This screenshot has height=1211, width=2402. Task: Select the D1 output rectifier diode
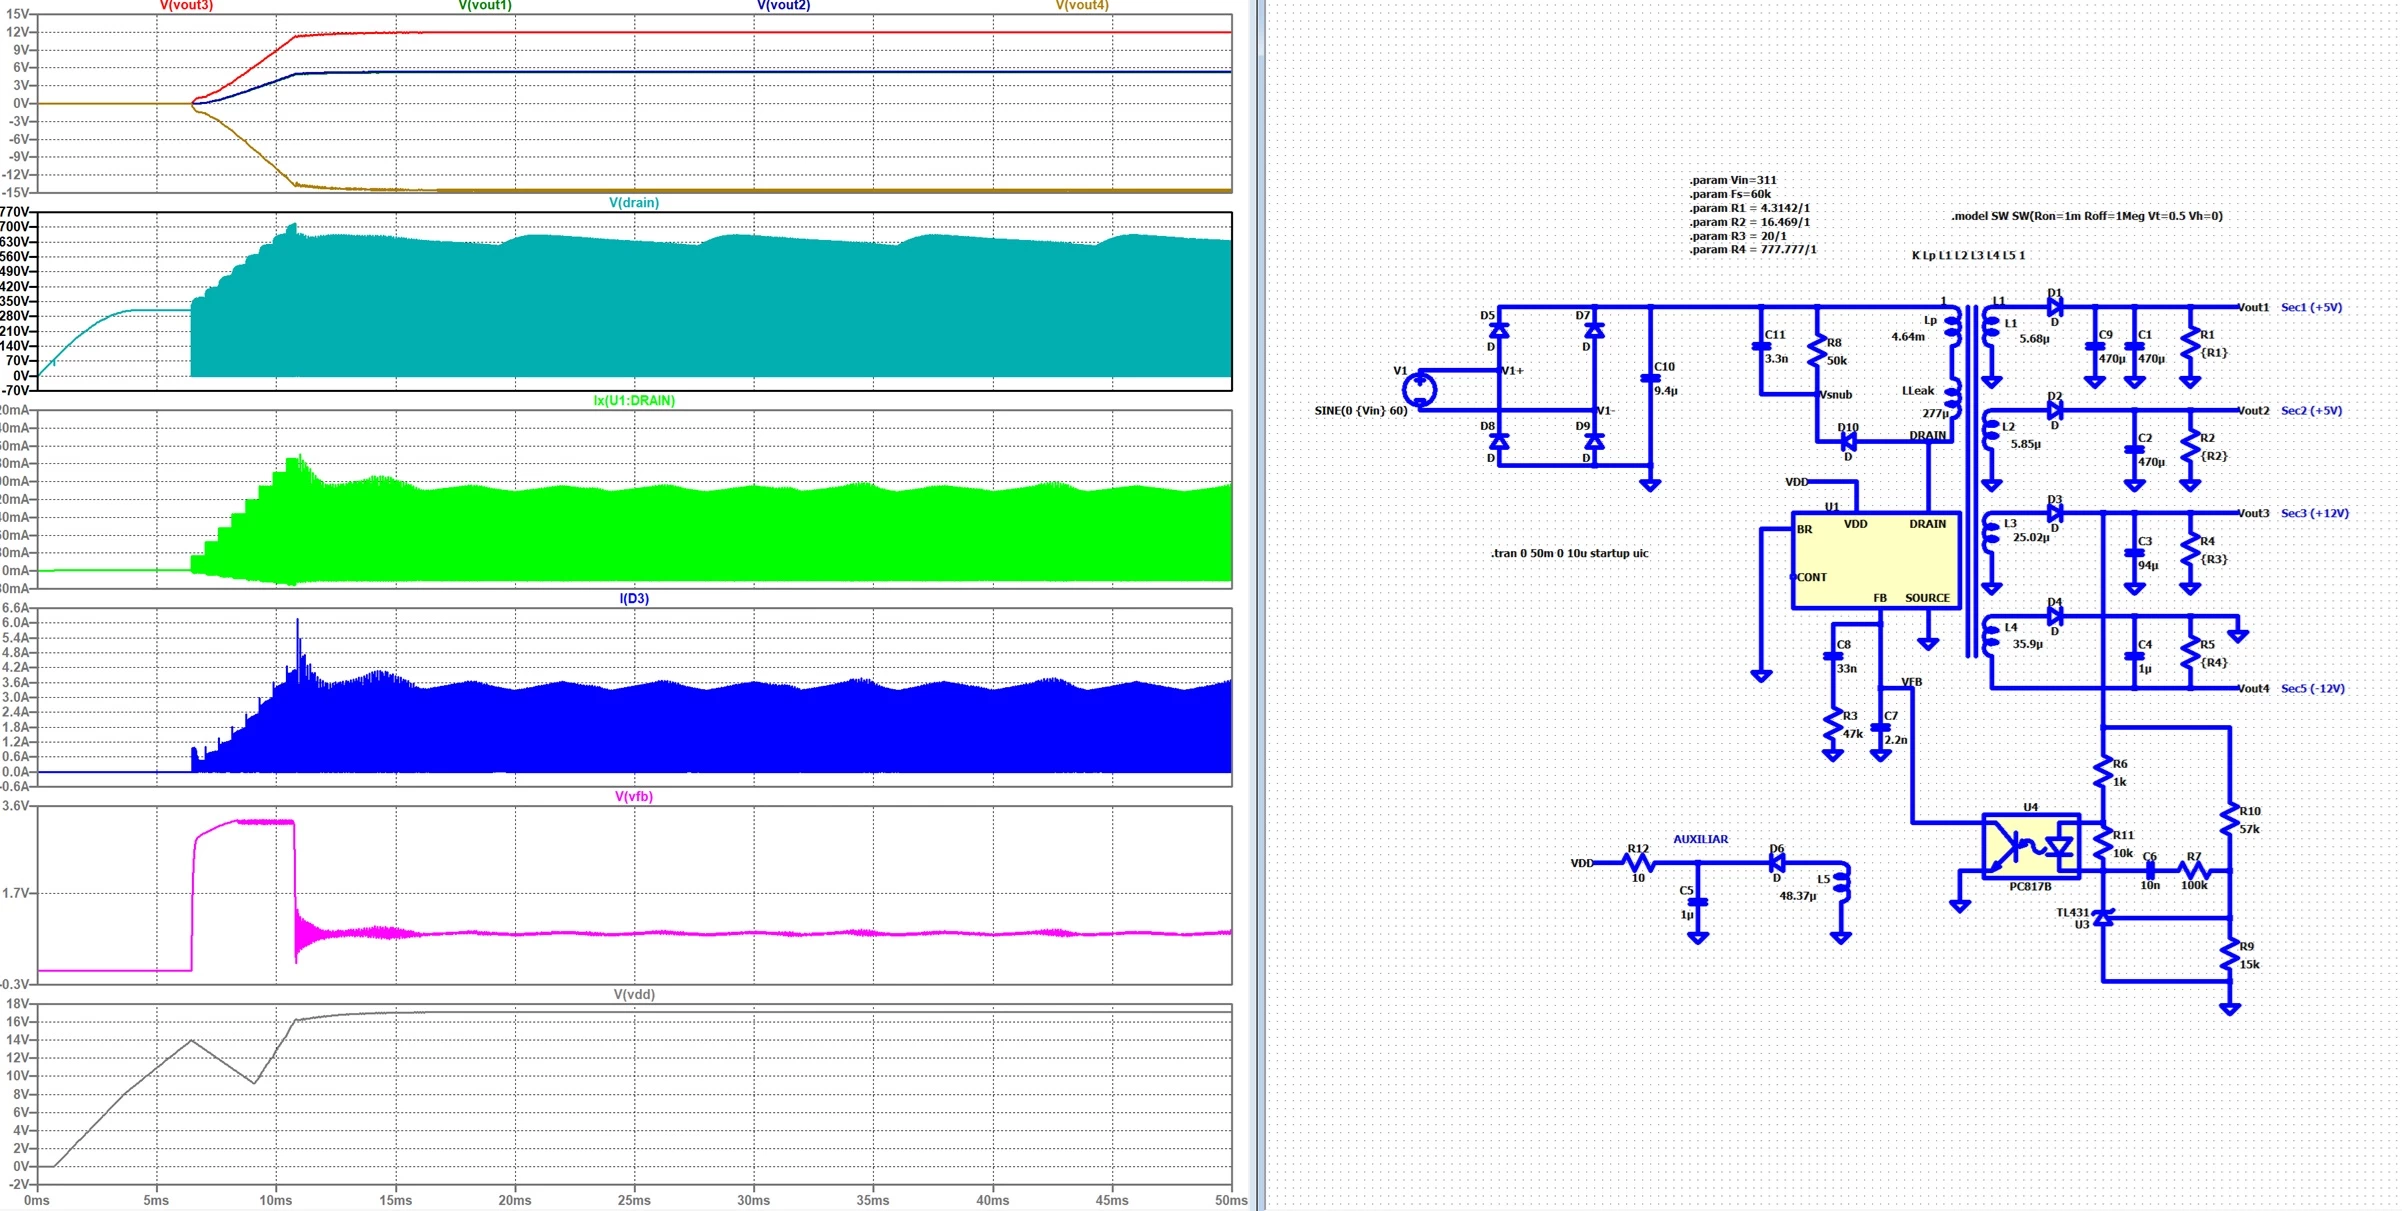point(2055,307)
